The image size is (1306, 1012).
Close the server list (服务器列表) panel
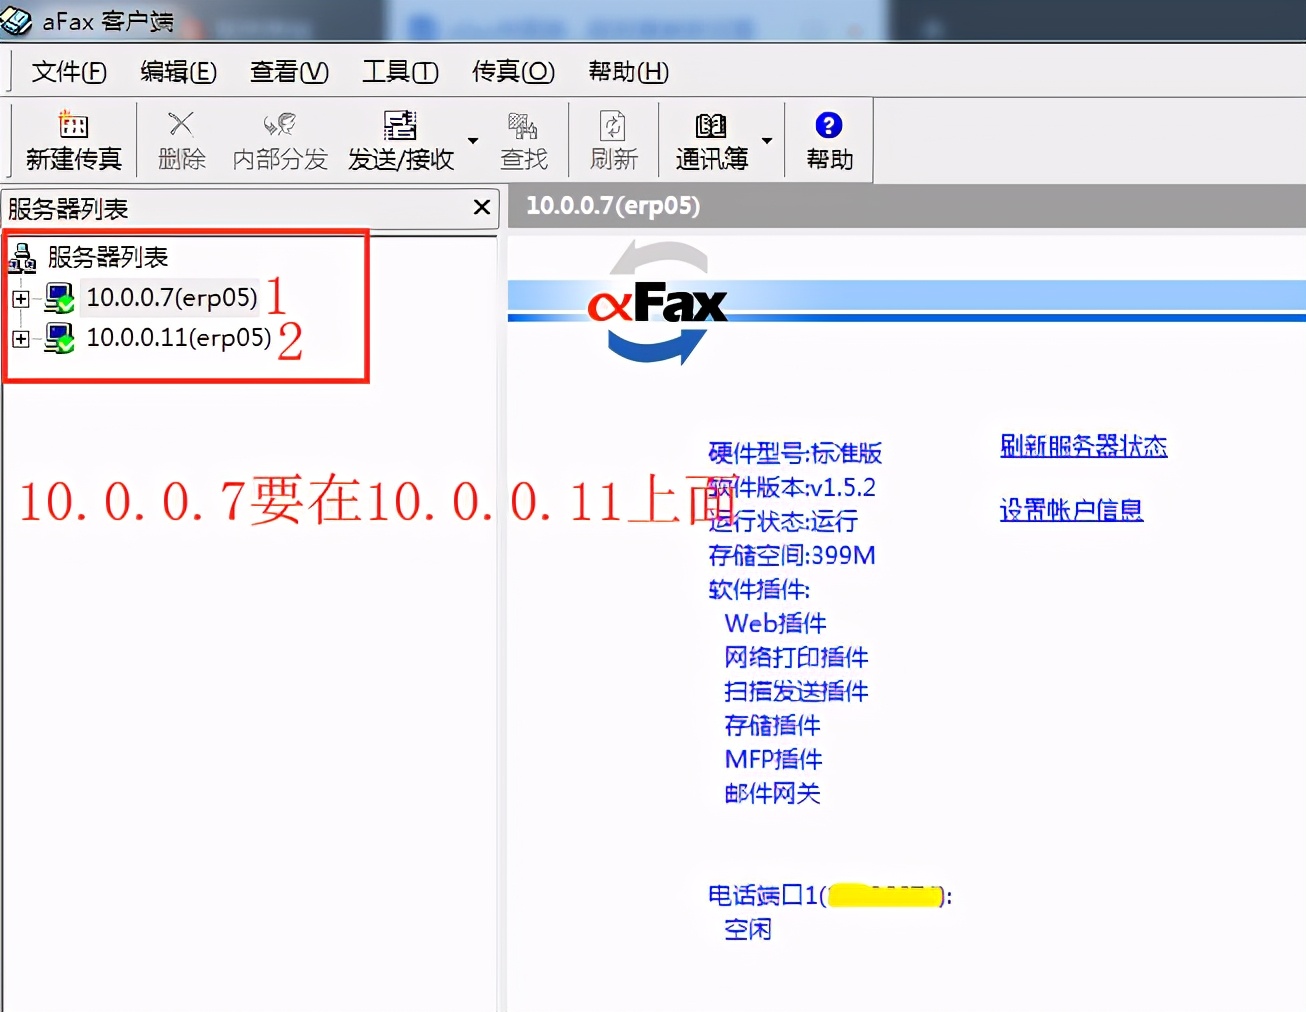[x=482, y=207]
